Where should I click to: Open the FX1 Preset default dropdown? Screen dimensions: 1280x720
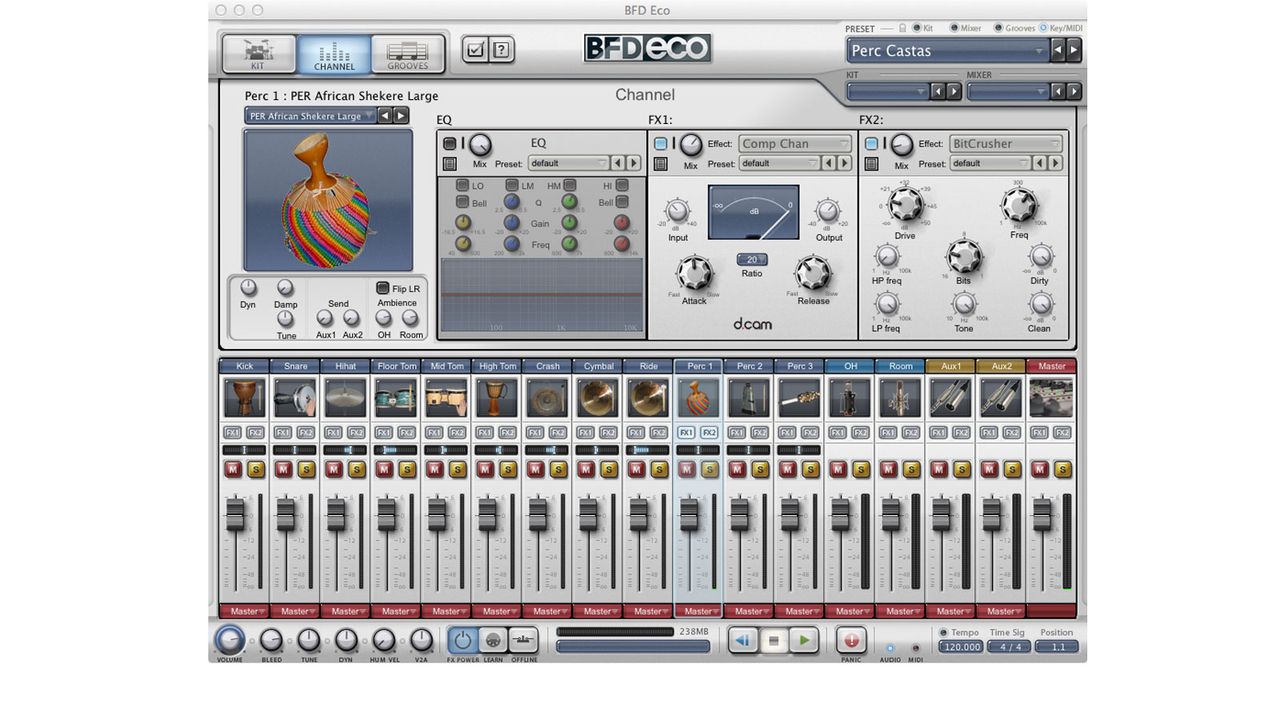pos(779,163)
